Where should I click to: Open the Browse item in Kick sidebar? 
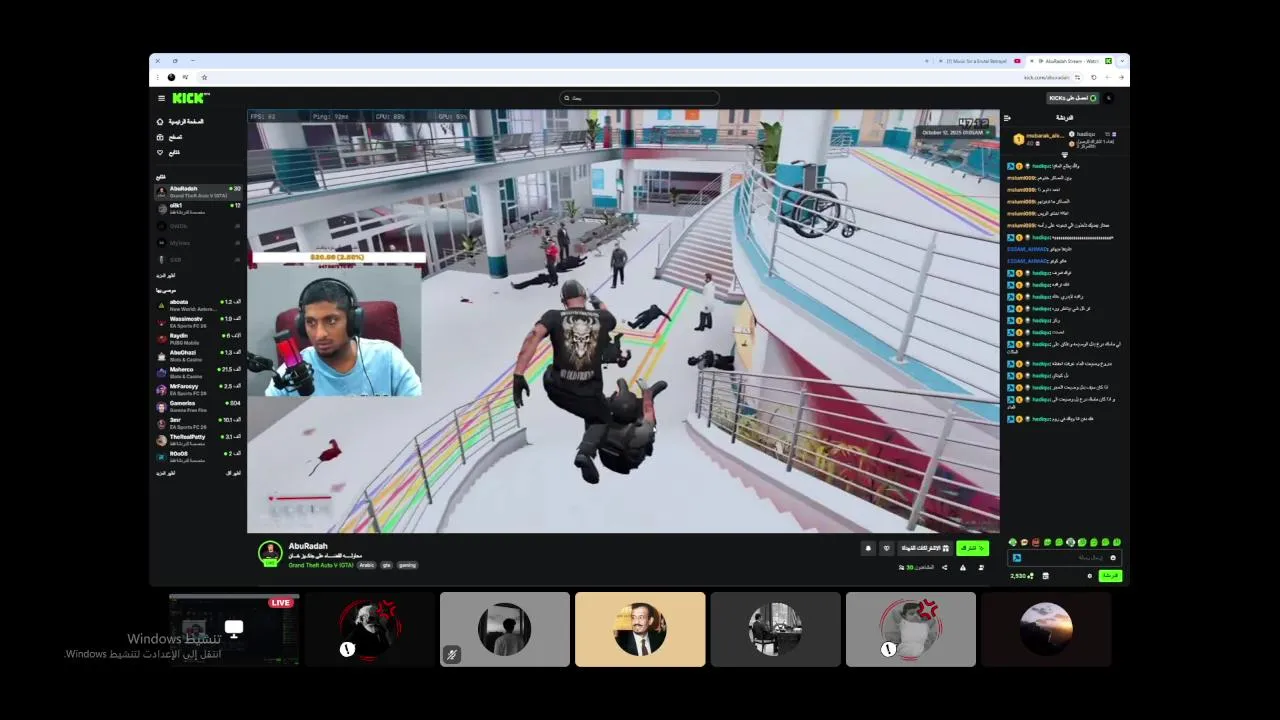(170, 137)
